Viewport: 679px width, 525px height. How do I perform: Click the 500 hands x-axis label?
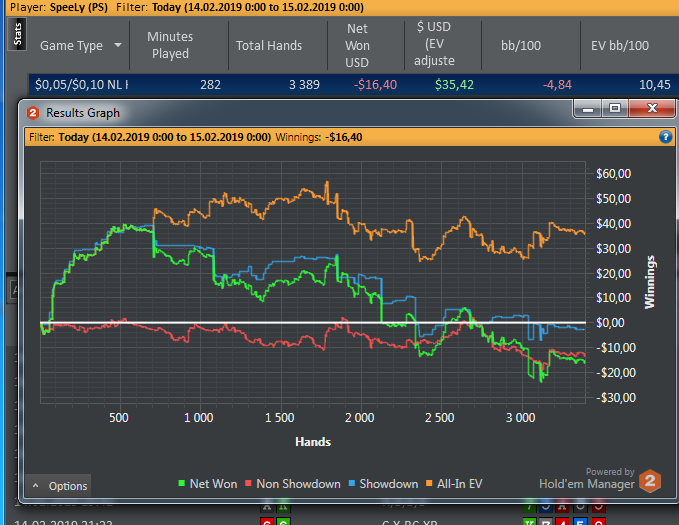coord(119,418)
